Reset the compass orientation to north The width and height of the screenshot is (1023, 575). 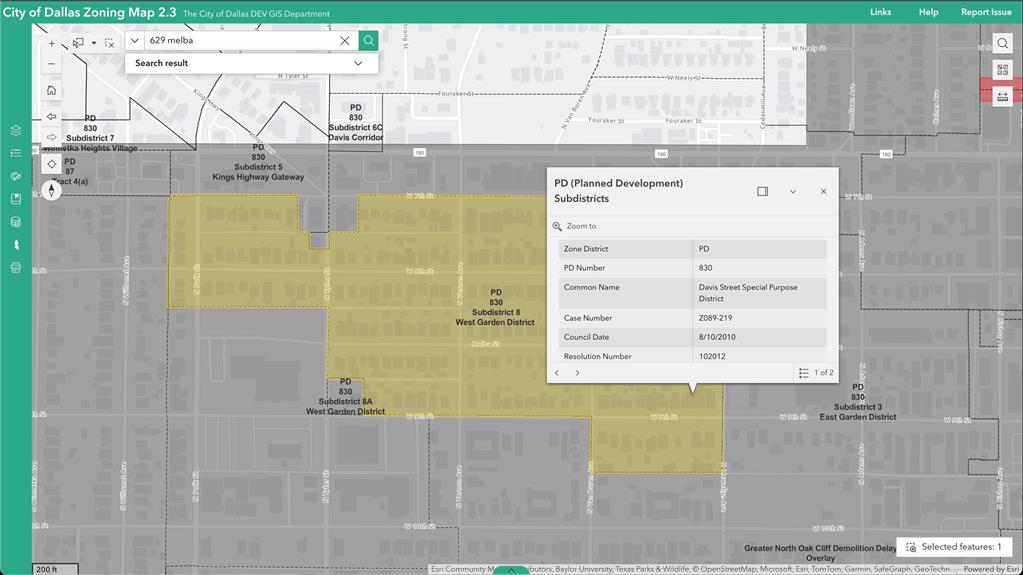(52, 190)
